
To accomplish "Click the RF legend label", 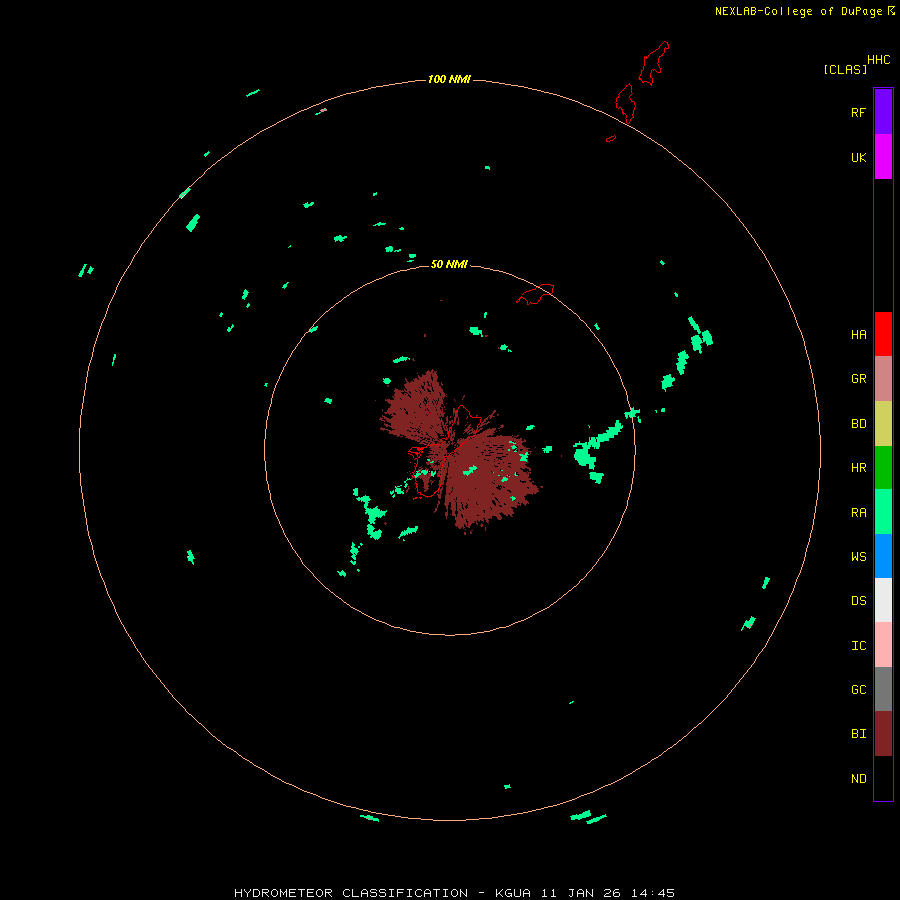I will pos(858,112).
